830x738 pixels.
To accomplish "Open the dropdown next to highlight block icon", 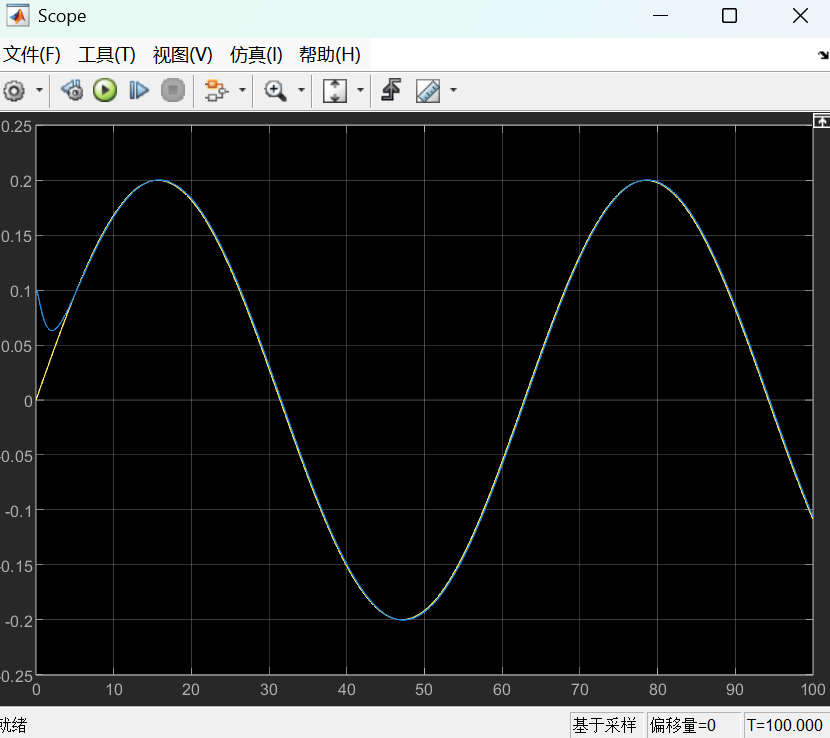I will coord(242,91).
